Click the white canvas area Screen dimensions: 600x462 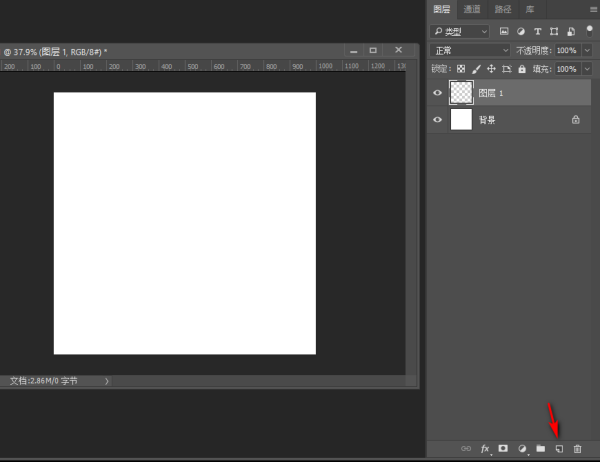pos(185,223)
